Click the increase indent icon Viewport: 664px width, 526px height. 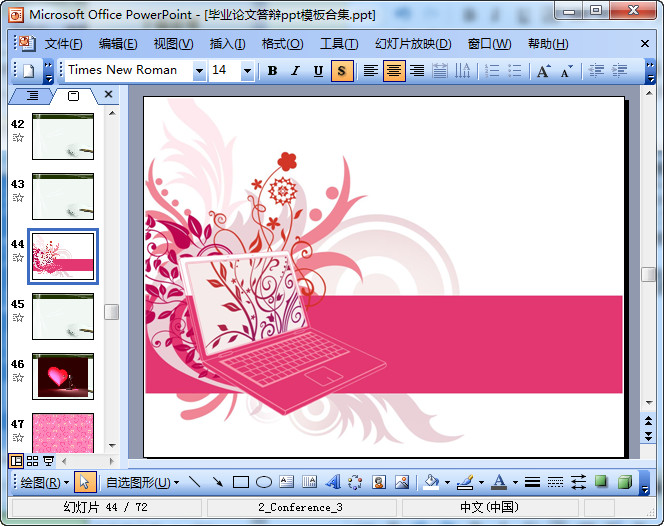pyautogui.click(x=619, y=71)
